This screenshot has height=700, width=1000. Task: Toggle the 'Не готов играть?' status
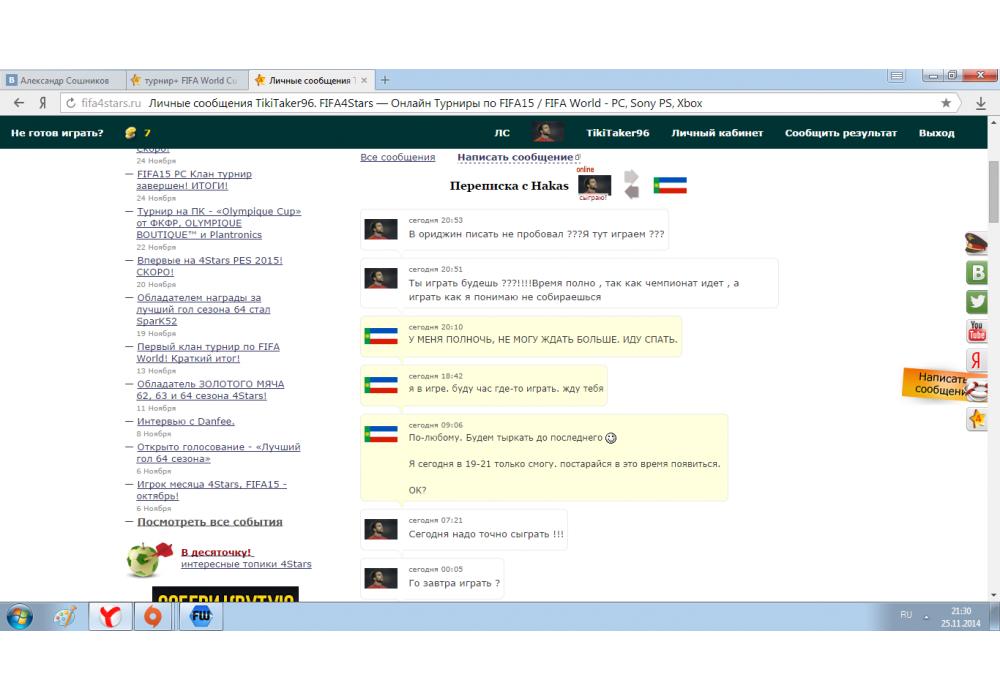[x=57, y=133]
